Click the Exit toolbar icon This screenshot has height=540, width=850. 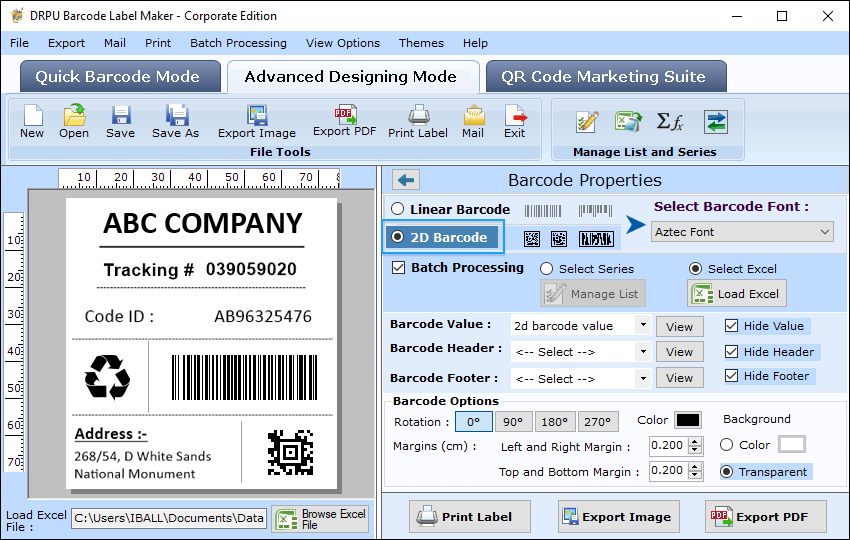(x=515, y=115)
